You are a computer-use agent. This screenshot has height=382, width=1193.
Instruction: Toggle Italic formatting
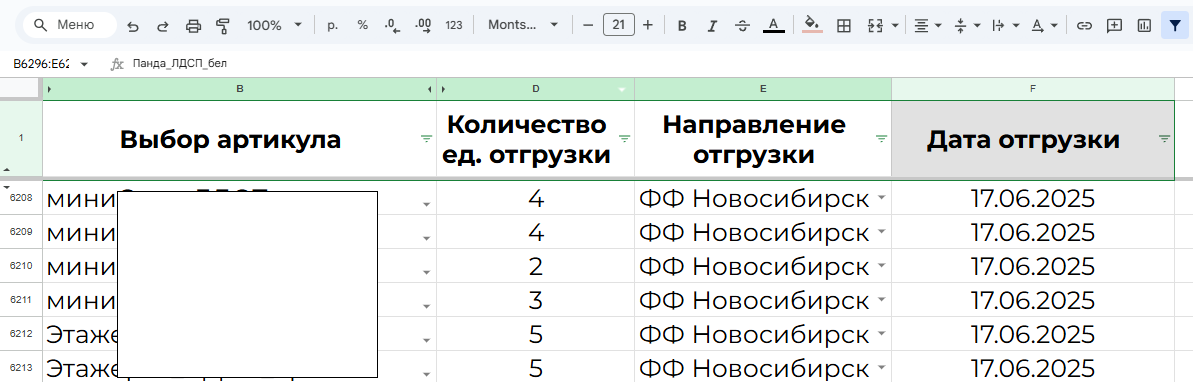712,25
